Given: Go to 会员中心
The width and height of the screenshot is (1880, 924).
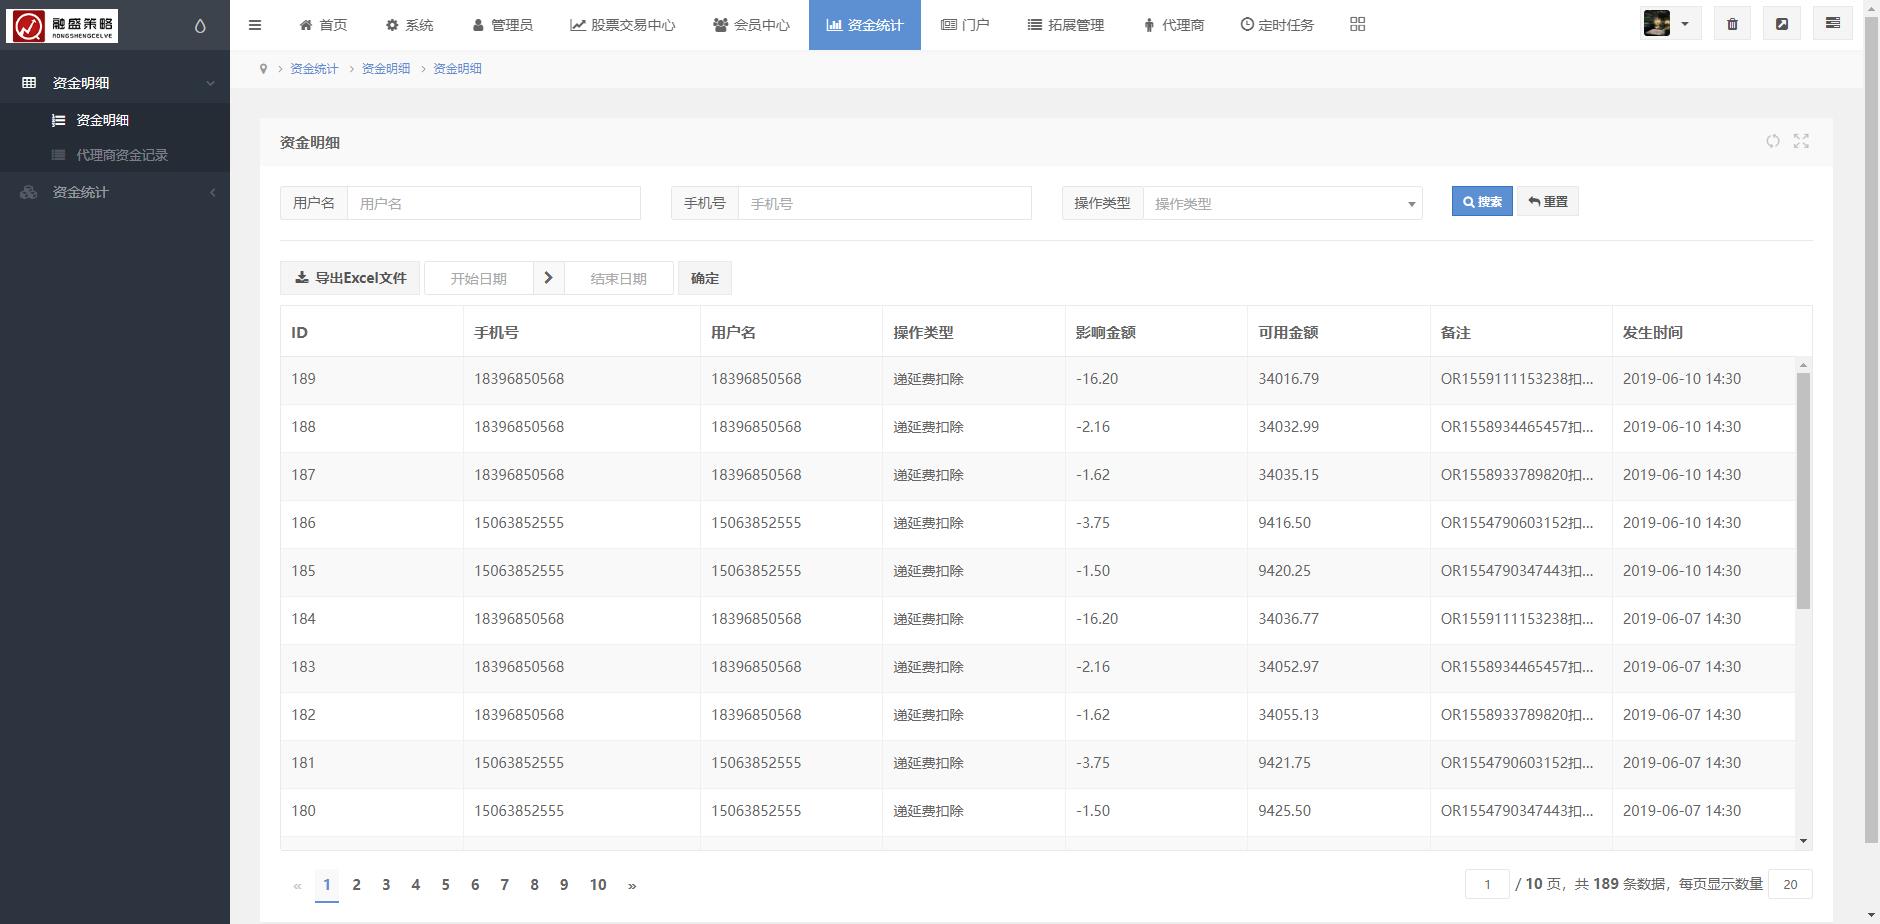Looking at the screenshot, I should click(751, 25).
